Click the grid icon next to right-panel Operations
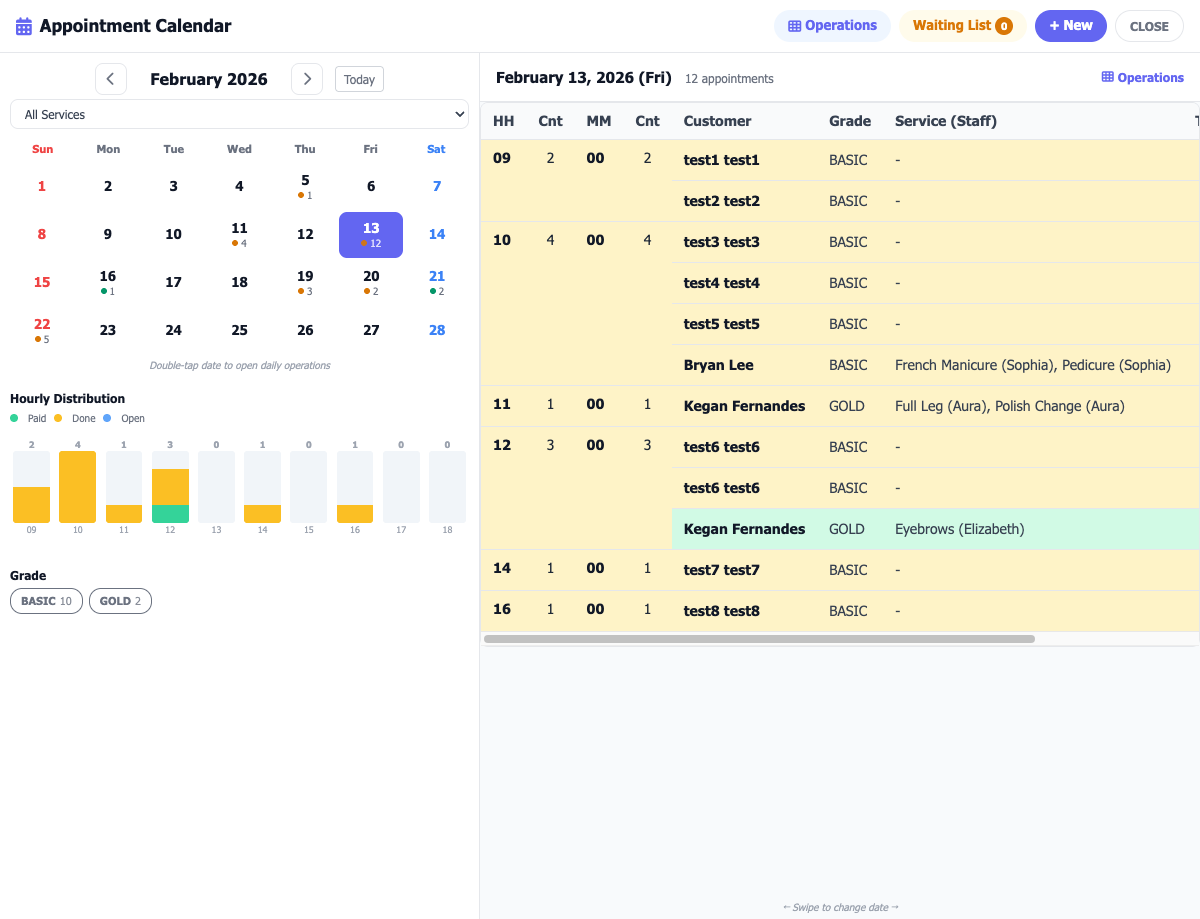Viewport: 1200px width, 919px height. click(1106, 77)
